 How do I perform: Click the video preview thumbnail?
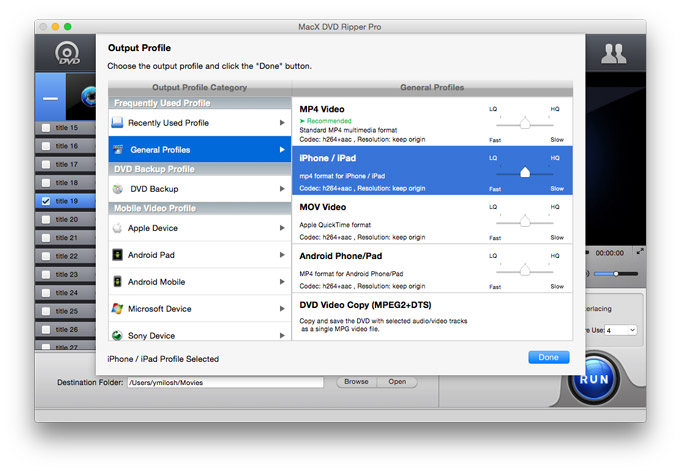[x=81, y=97]
